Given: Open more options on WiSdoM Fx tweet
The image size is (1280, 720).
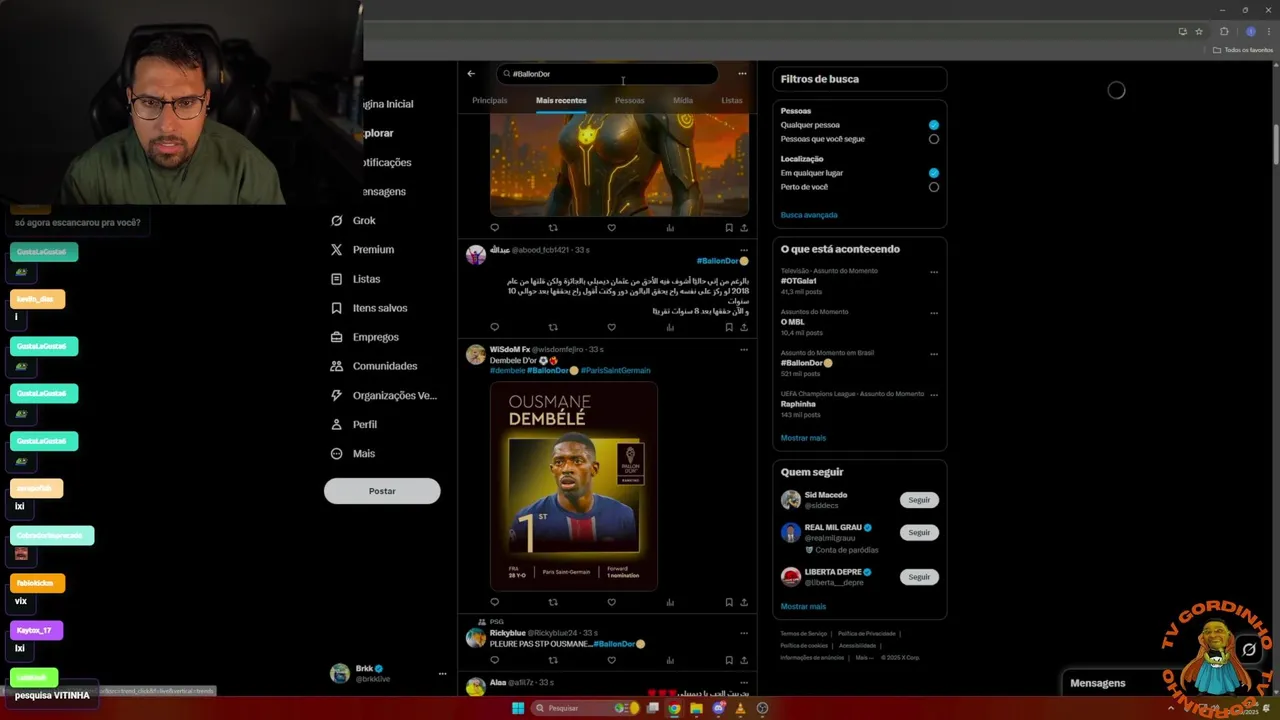Looking at the screenshot, I should pos(743,350).
